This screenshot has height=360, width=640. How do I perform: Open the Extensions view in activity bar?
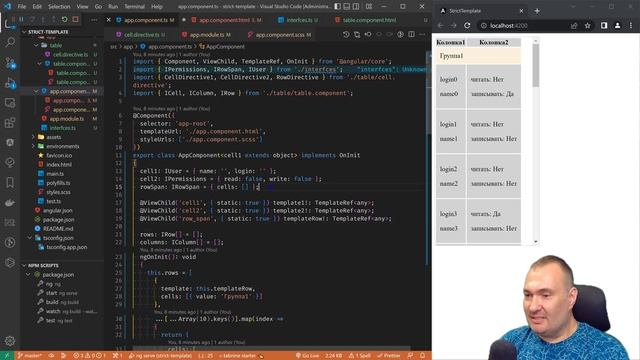click(x=10, y=122)
